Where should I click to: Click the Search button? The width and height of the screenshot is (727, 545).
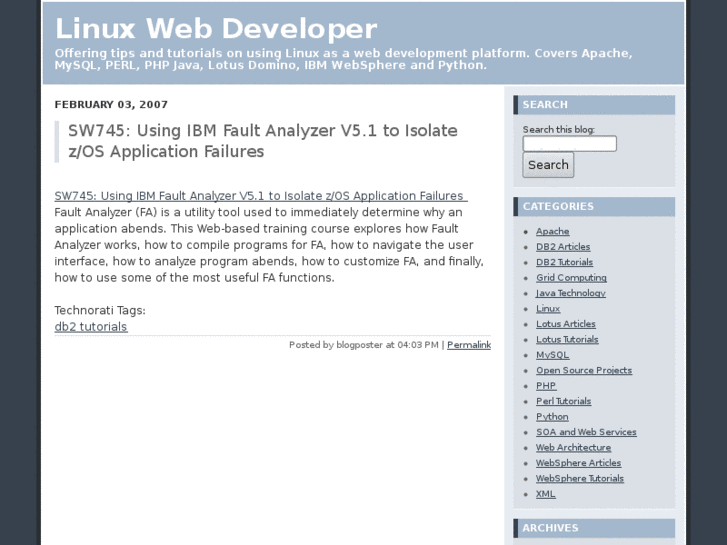click(x=548, y=165)
